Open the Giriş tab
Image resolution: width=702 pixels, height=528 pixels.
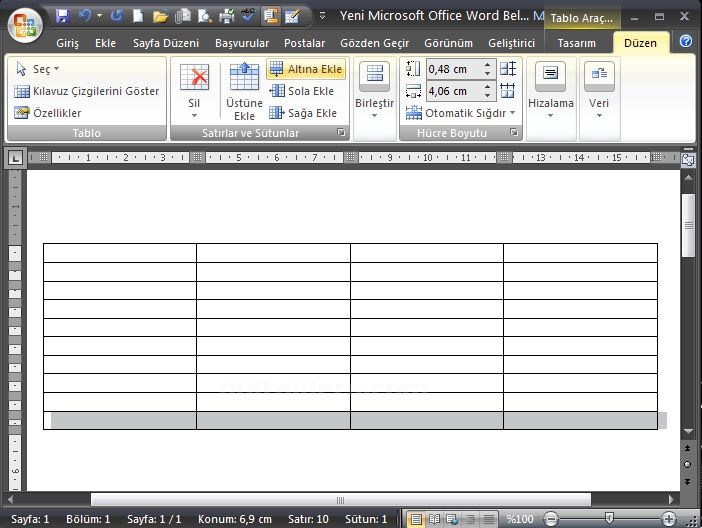pos(67,43)
